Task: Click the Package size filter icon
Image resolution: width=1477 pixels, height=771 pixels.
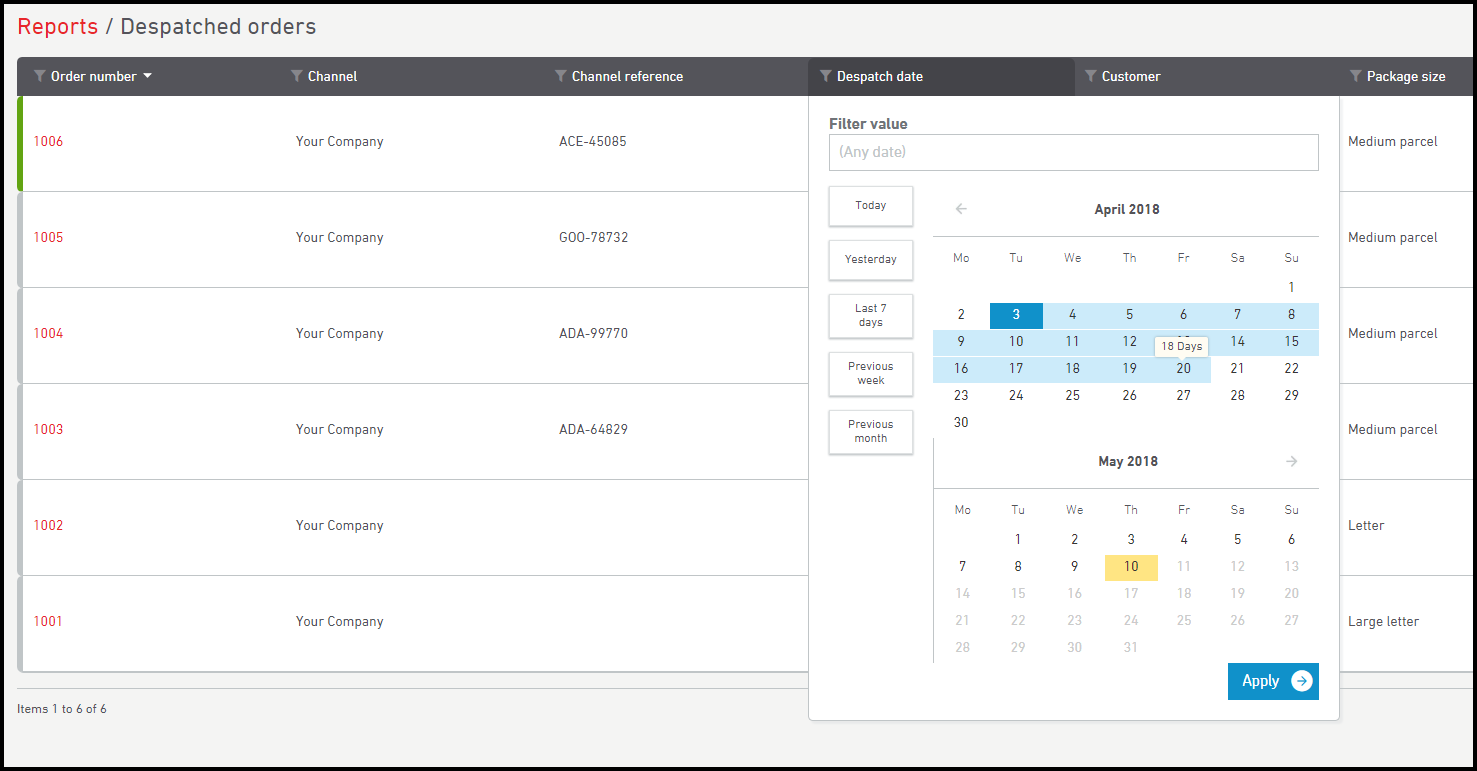Action: [1356, 76]
